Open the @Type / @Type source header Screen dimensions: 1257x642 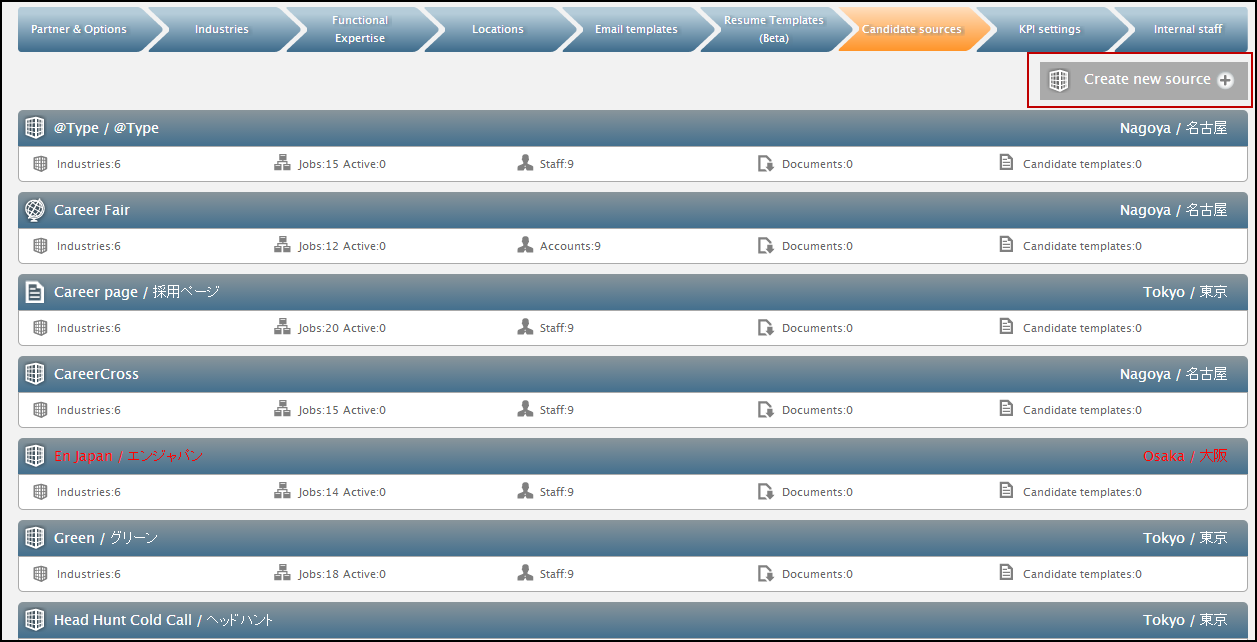click(x=633, y=128)
